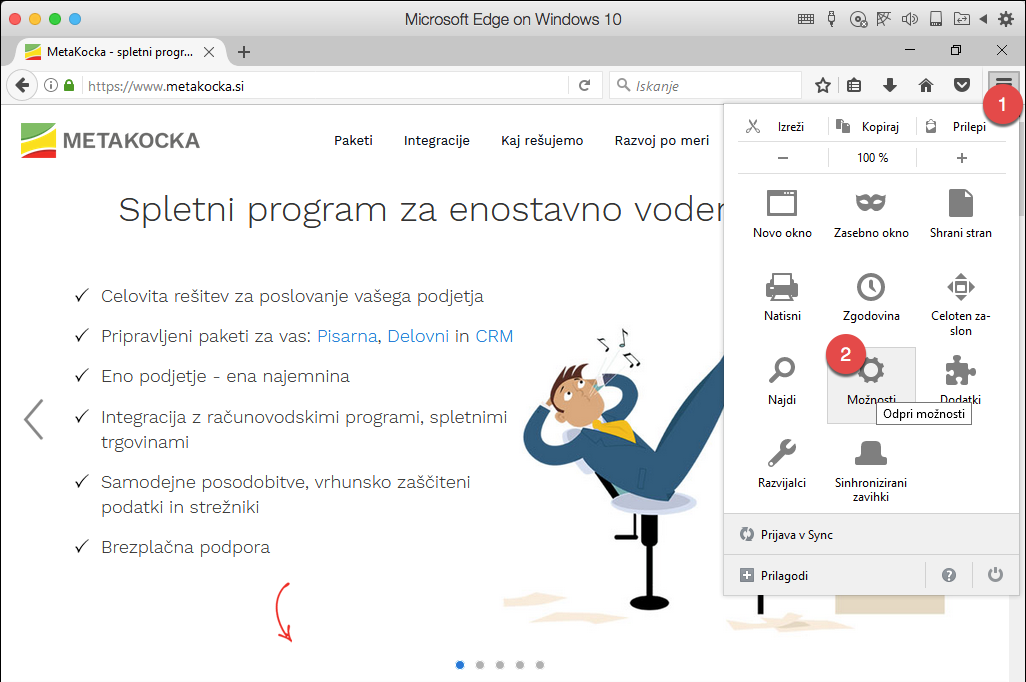Click the URL address bar
Viewport: 1026px width, 682px height.
click(x=325, y=86)
